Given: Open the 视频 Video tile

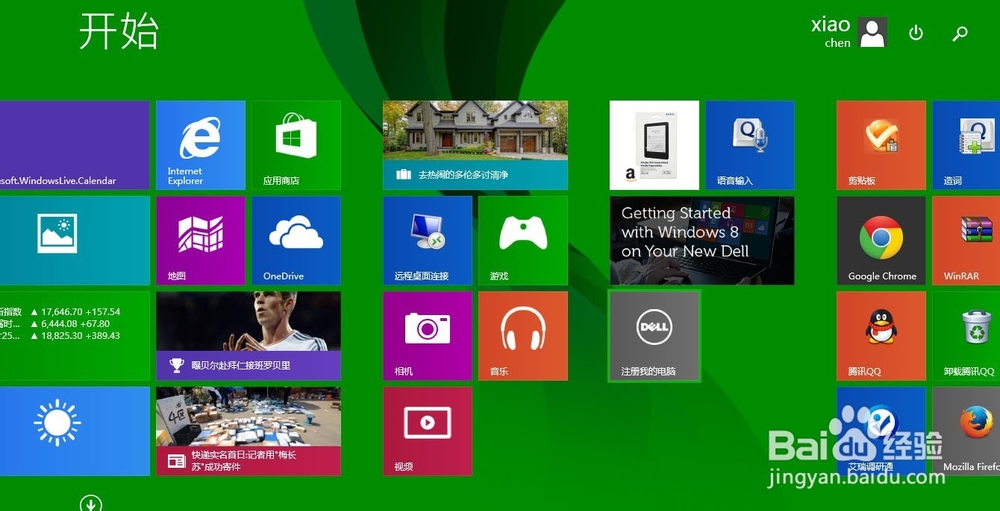Looking at the screenshot, I should click(x=427, y=431).
